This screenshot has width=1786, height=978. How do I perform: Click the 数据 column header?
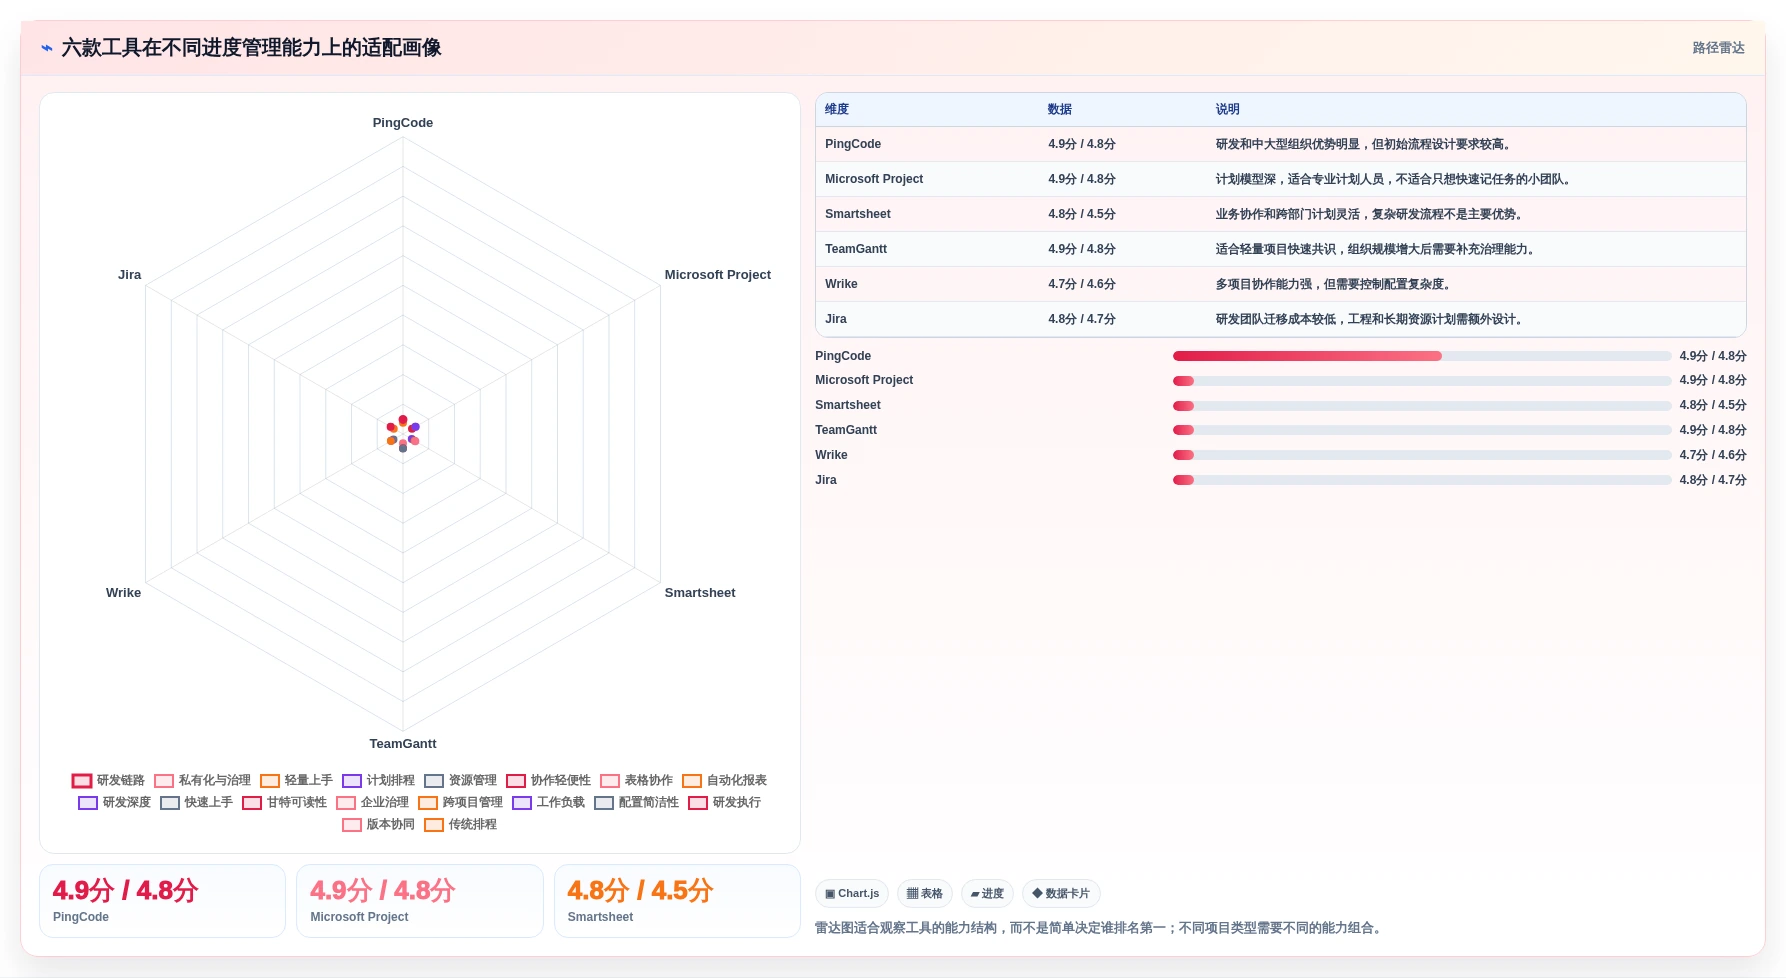(x=1060, y=109)
